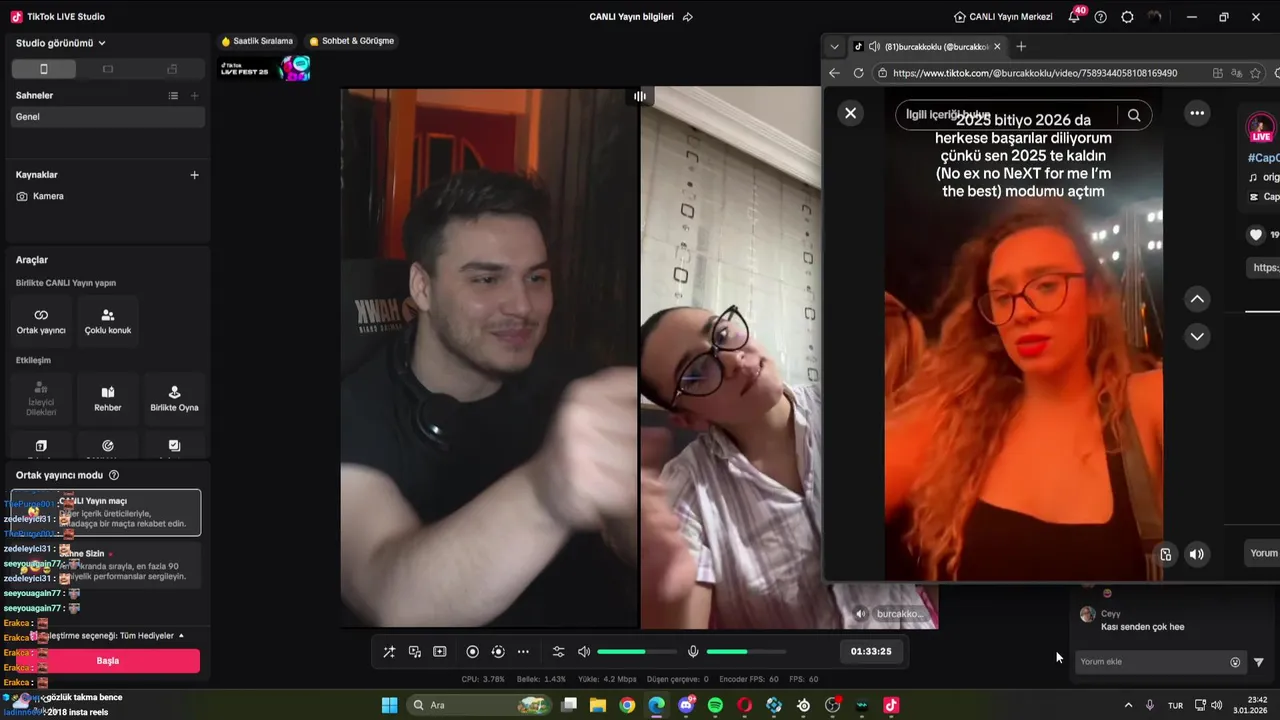Open TikTok LIVE Studio settings gear

click(x=1128, y=17)
